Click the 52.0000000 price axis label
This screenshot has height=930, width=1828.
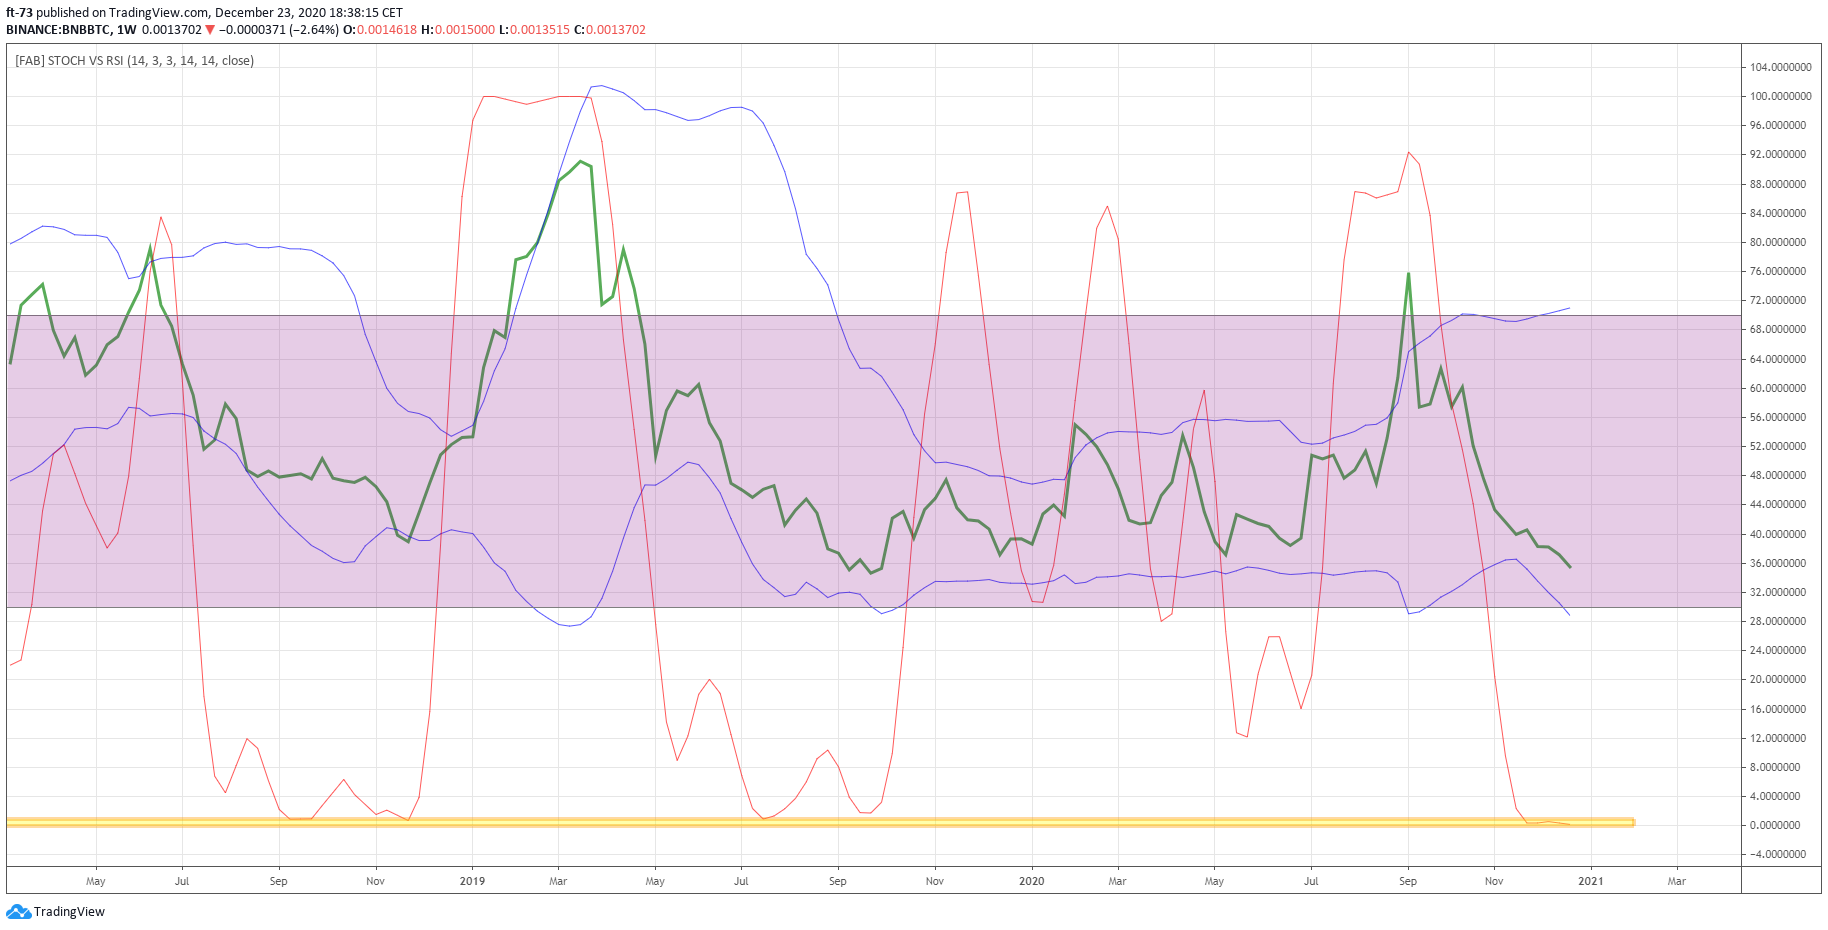[1780, 446]
